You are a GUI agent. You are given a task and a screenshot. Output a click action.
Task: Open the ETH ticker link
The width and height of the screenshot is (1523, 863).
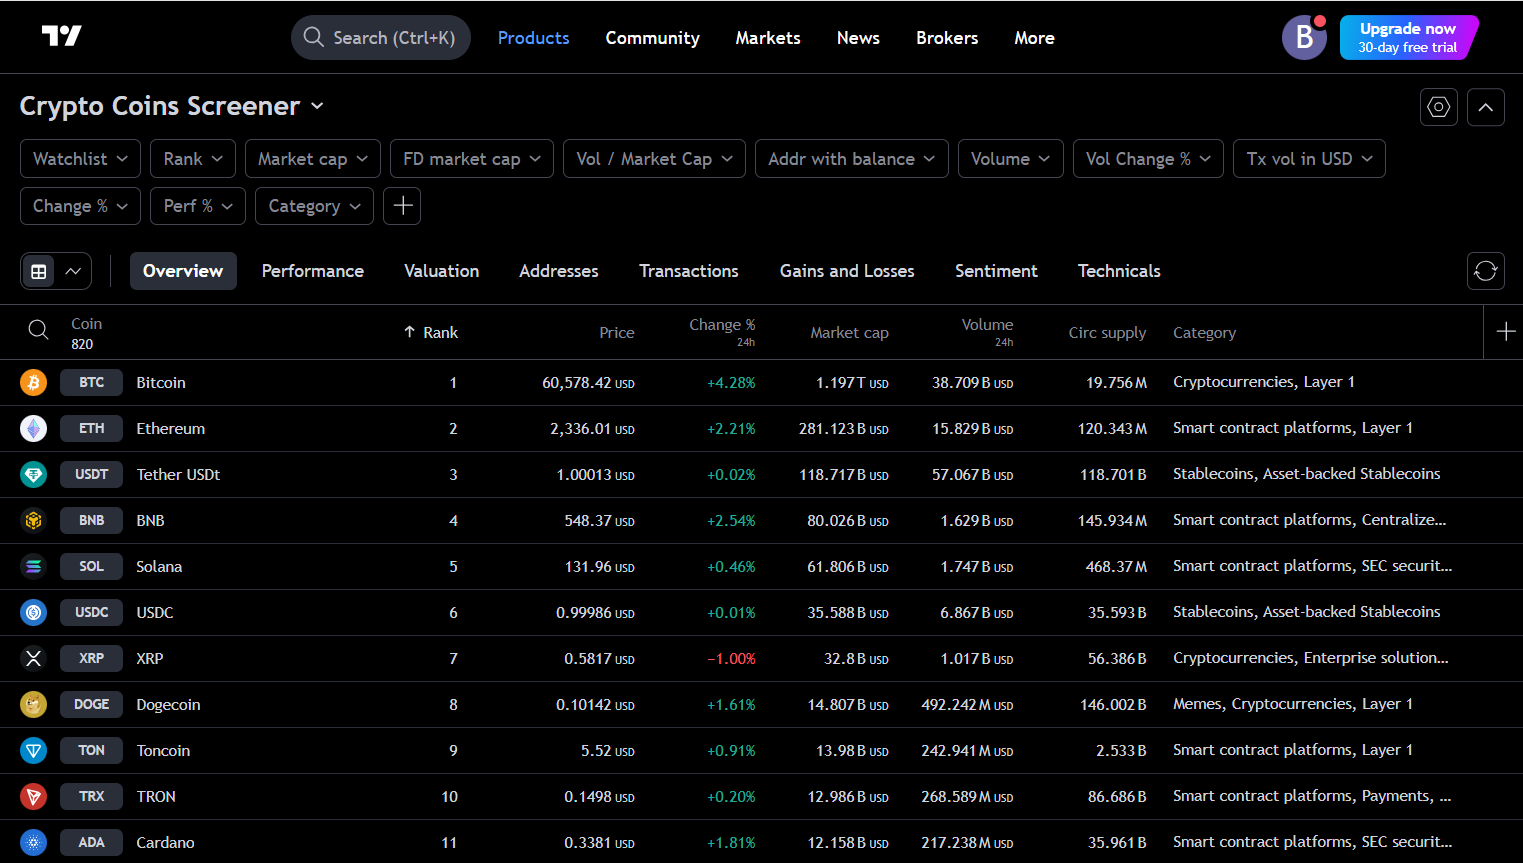(91, 428)
